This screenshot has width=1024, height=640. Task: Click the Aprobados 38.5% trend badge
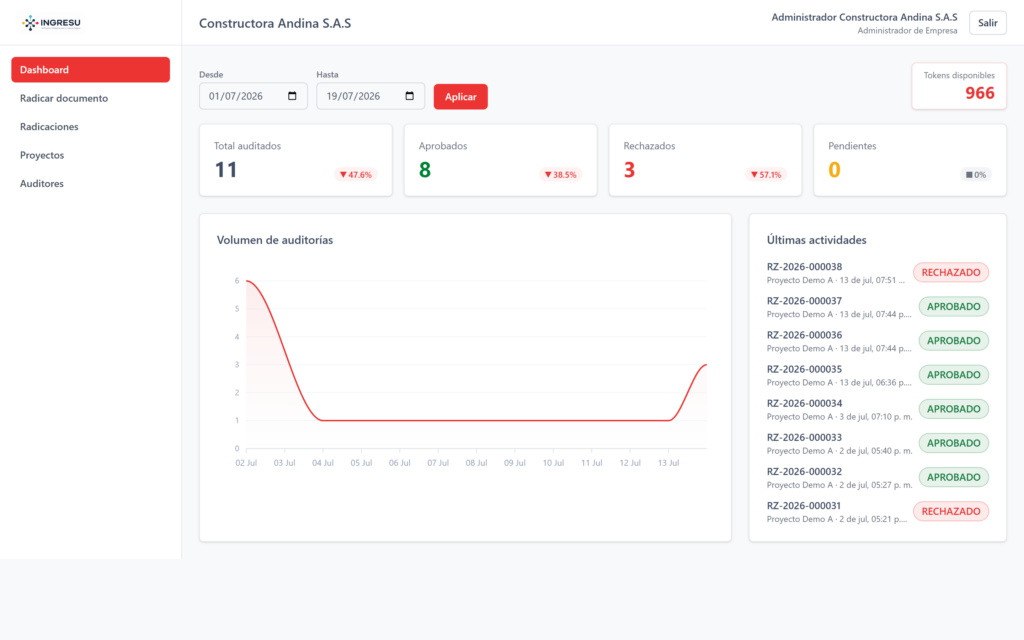click(x=561, y=174)
